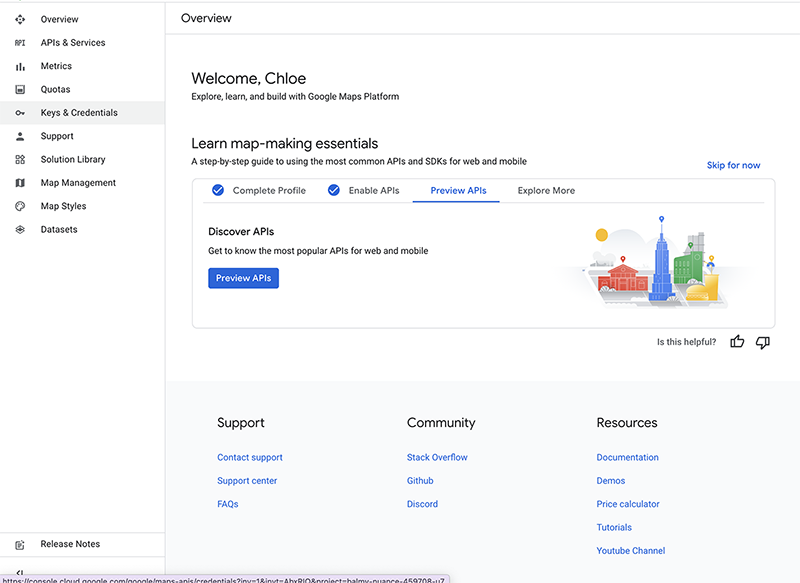Viewport: 800px width, 583px height.
Task: Open Github community link
Action: pyautogui.click(x=420, y=481)
